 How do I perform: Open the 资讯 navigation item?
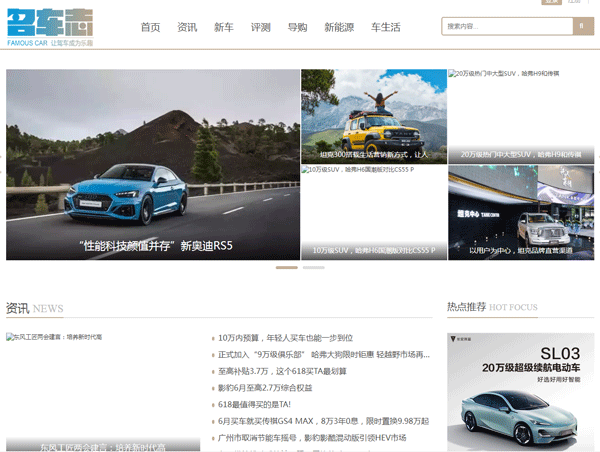[187, 27]
